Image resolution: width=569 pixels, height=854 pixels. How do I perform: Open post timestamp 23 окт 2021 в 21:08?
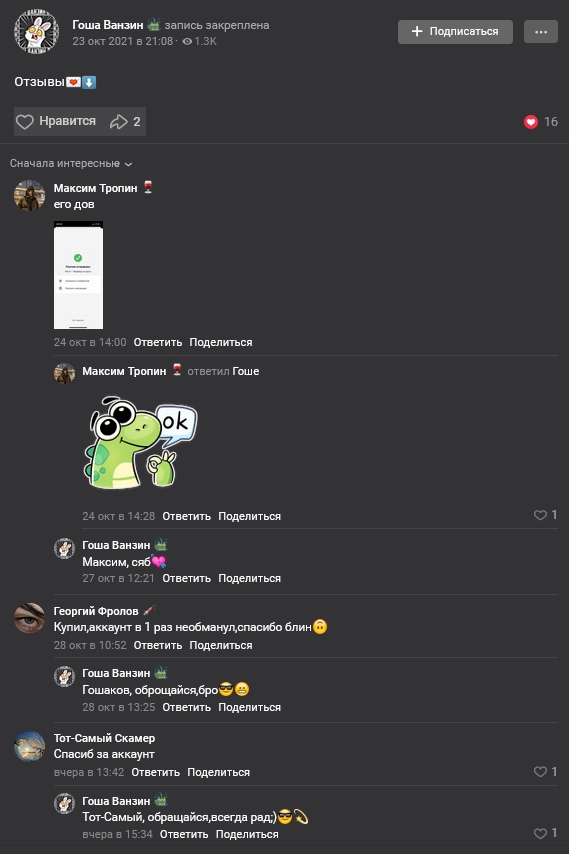click(x=123, y=41)
